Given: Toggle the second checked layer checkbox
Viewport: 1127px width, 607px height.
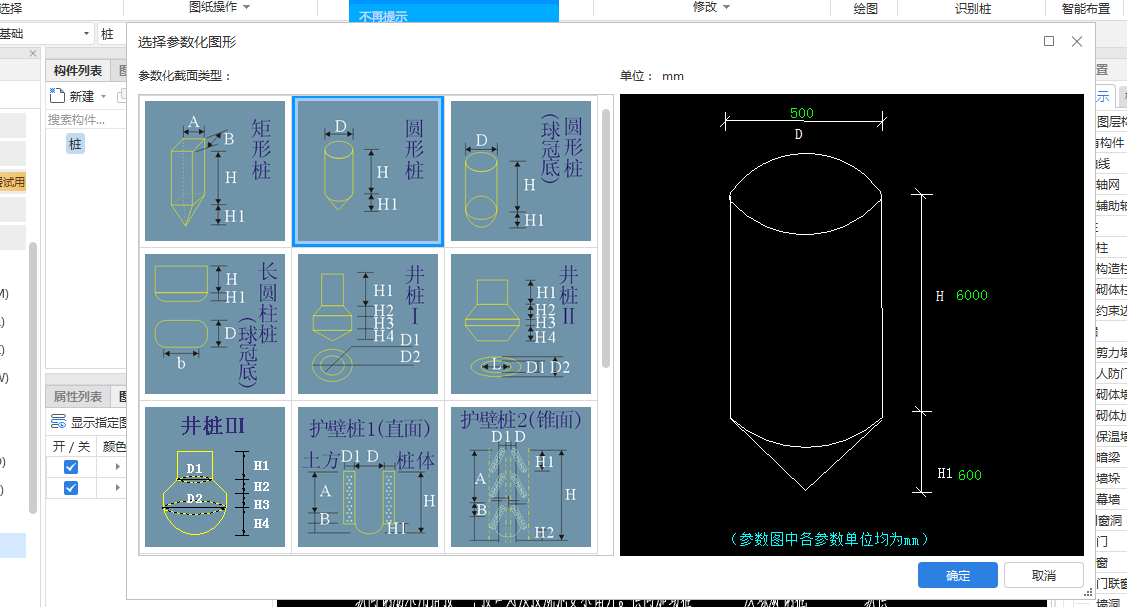Looking at the screenshot, I should [70, 488].
